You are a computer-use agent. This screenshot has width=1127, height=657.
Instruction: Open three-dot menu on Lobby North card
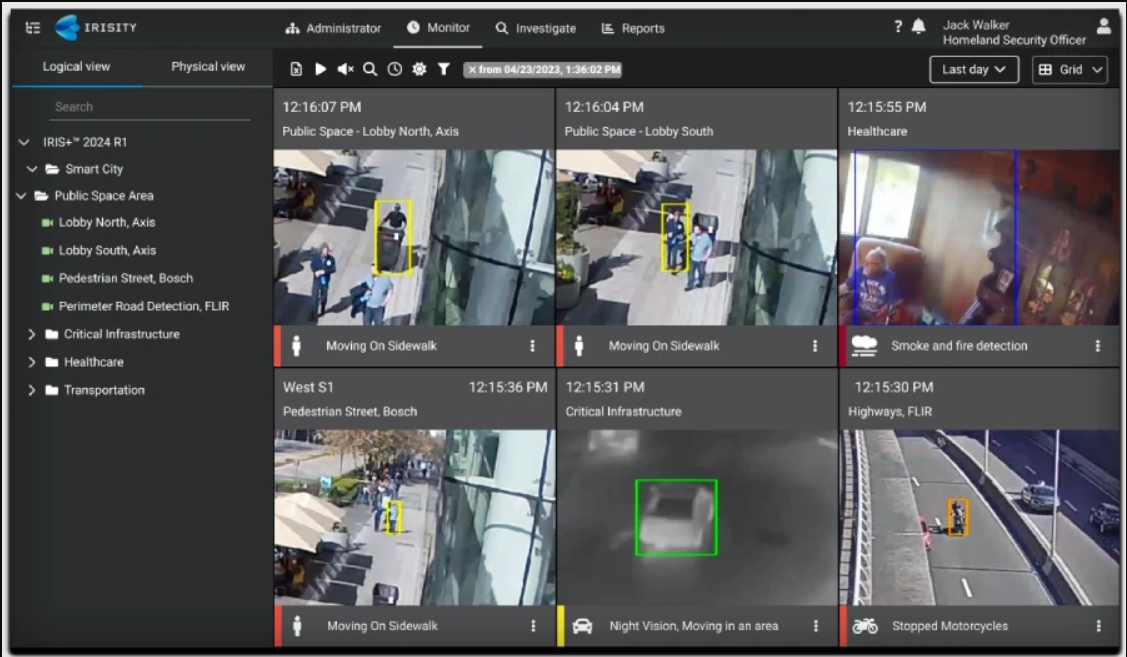(x=533, y=346)
